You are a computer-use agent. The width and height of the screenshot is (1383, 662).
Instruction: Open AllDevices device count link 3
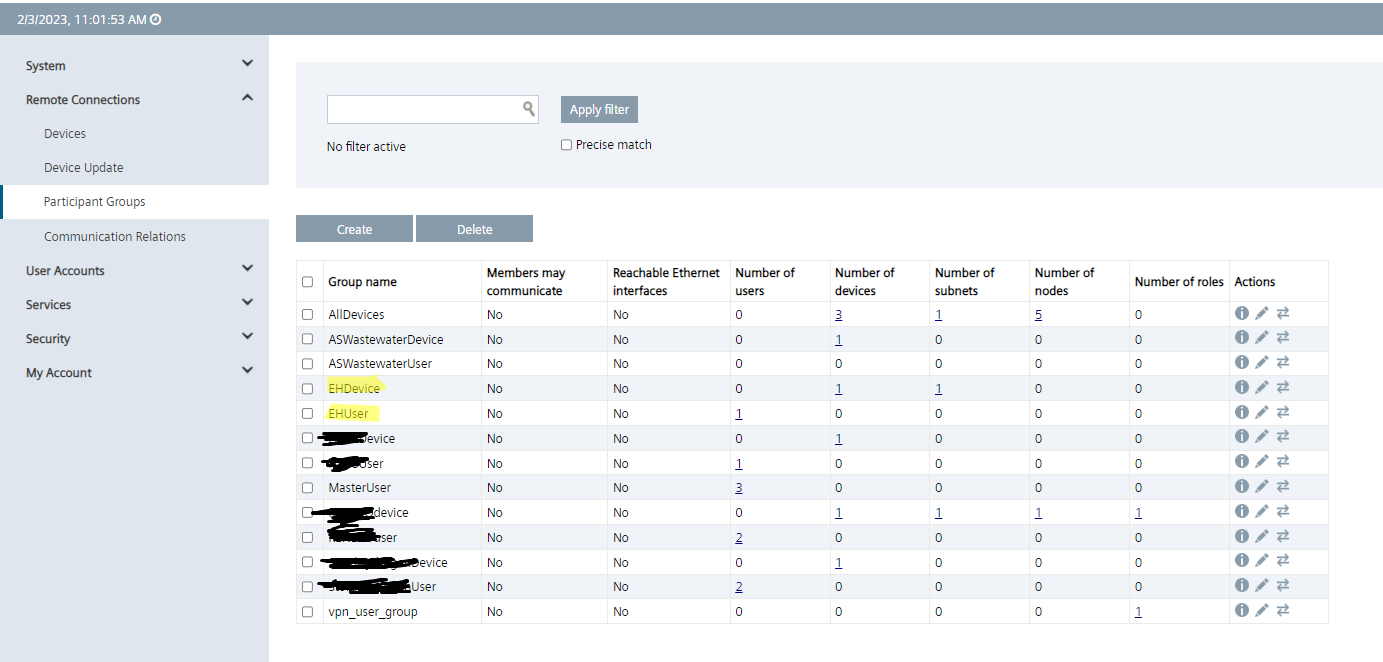tap(838, 314)
